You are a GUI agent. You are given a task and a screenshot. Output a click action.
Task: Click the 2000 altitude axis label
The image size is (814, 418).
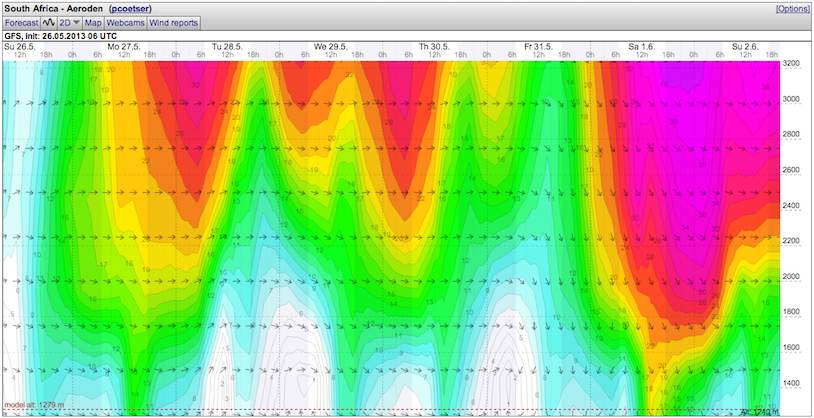click(790, 276)
